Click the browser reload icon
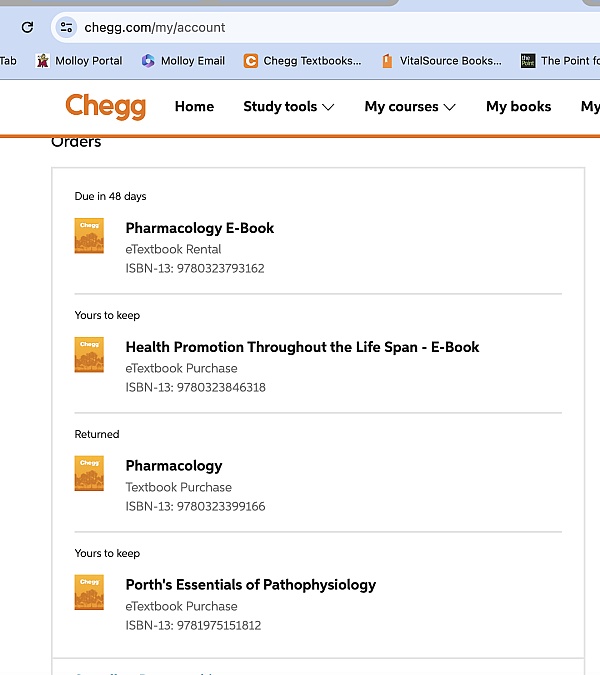 tap(27, 27)
